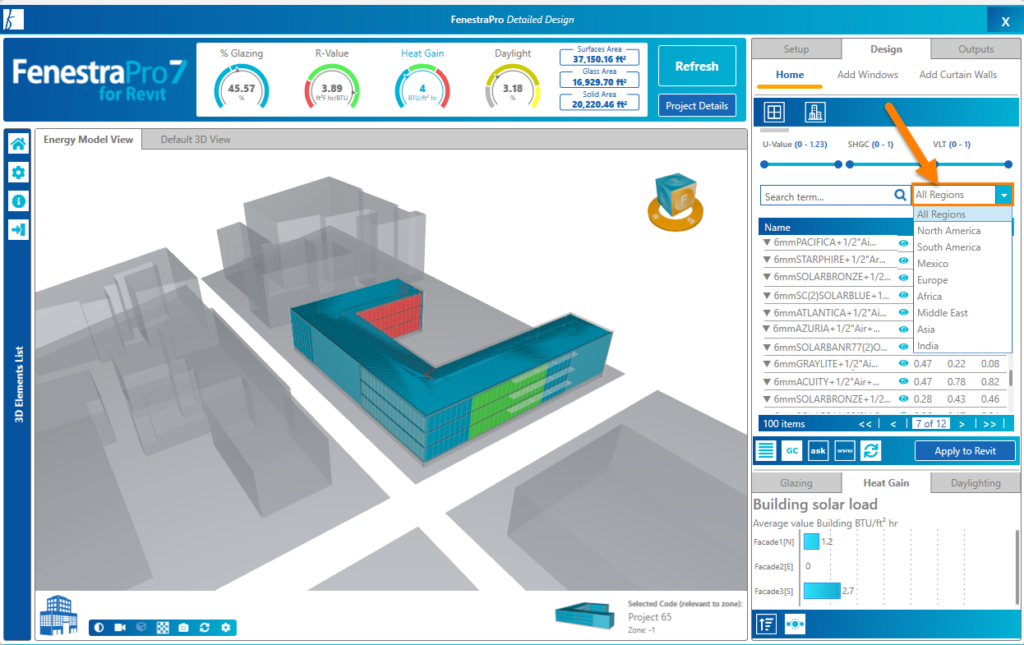Screen dimensions: 1024x645
Task: Click the large building icon below the model
Action: pyautogui.click(x=58, y=614)
